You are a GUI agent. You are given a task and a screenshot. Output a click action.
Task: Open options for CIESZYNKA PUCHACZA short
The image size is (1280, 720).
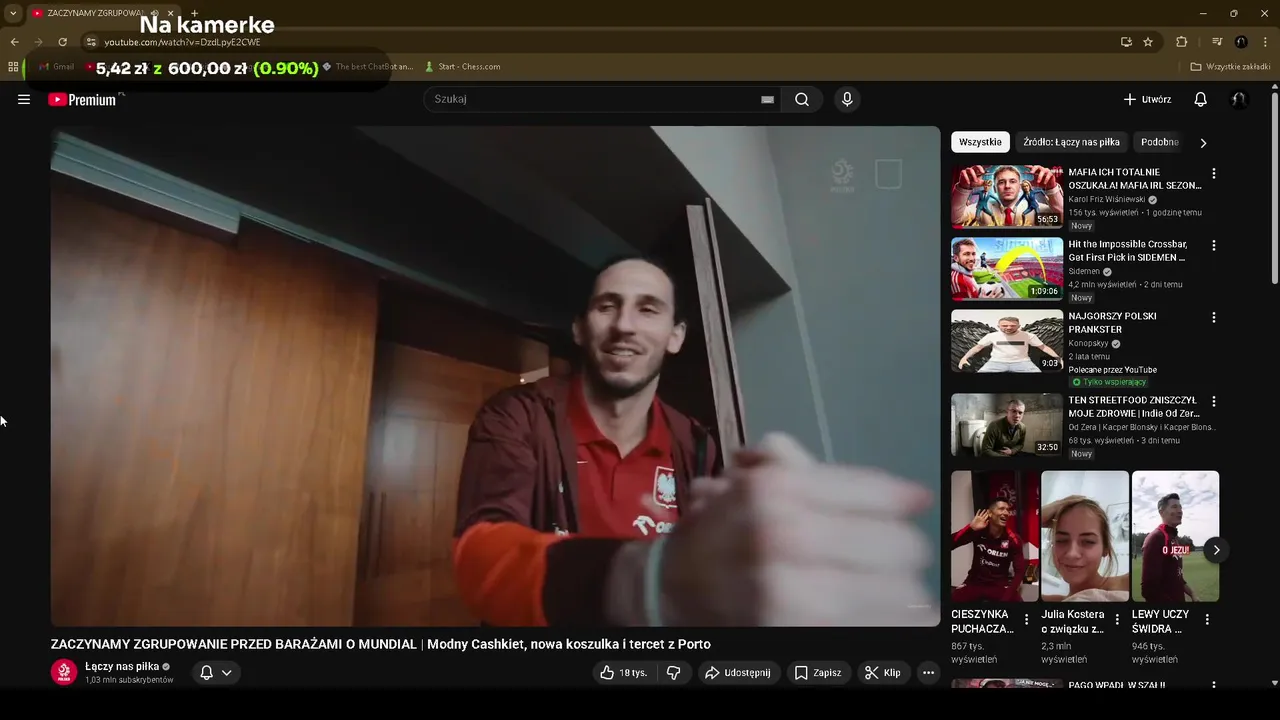click(x=1026, y=620)
